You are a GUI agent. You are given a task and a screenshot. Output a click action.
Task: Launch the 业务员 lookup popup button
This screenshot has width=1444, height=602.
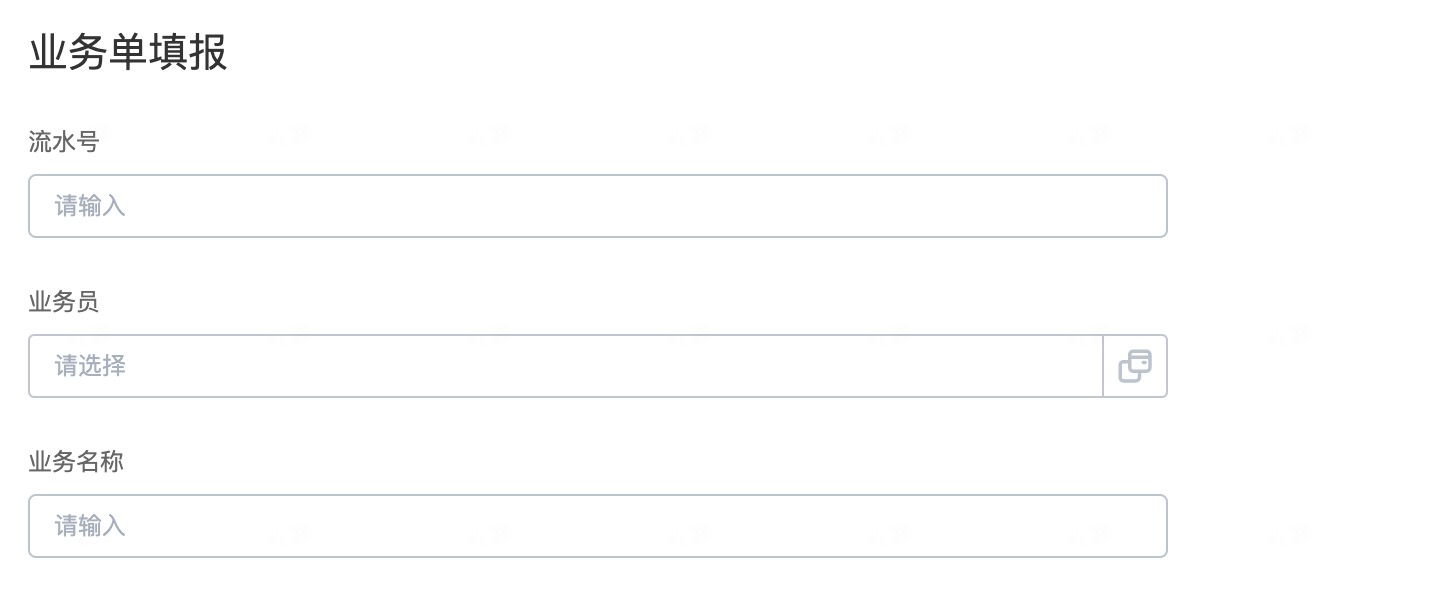[1135, 366]
